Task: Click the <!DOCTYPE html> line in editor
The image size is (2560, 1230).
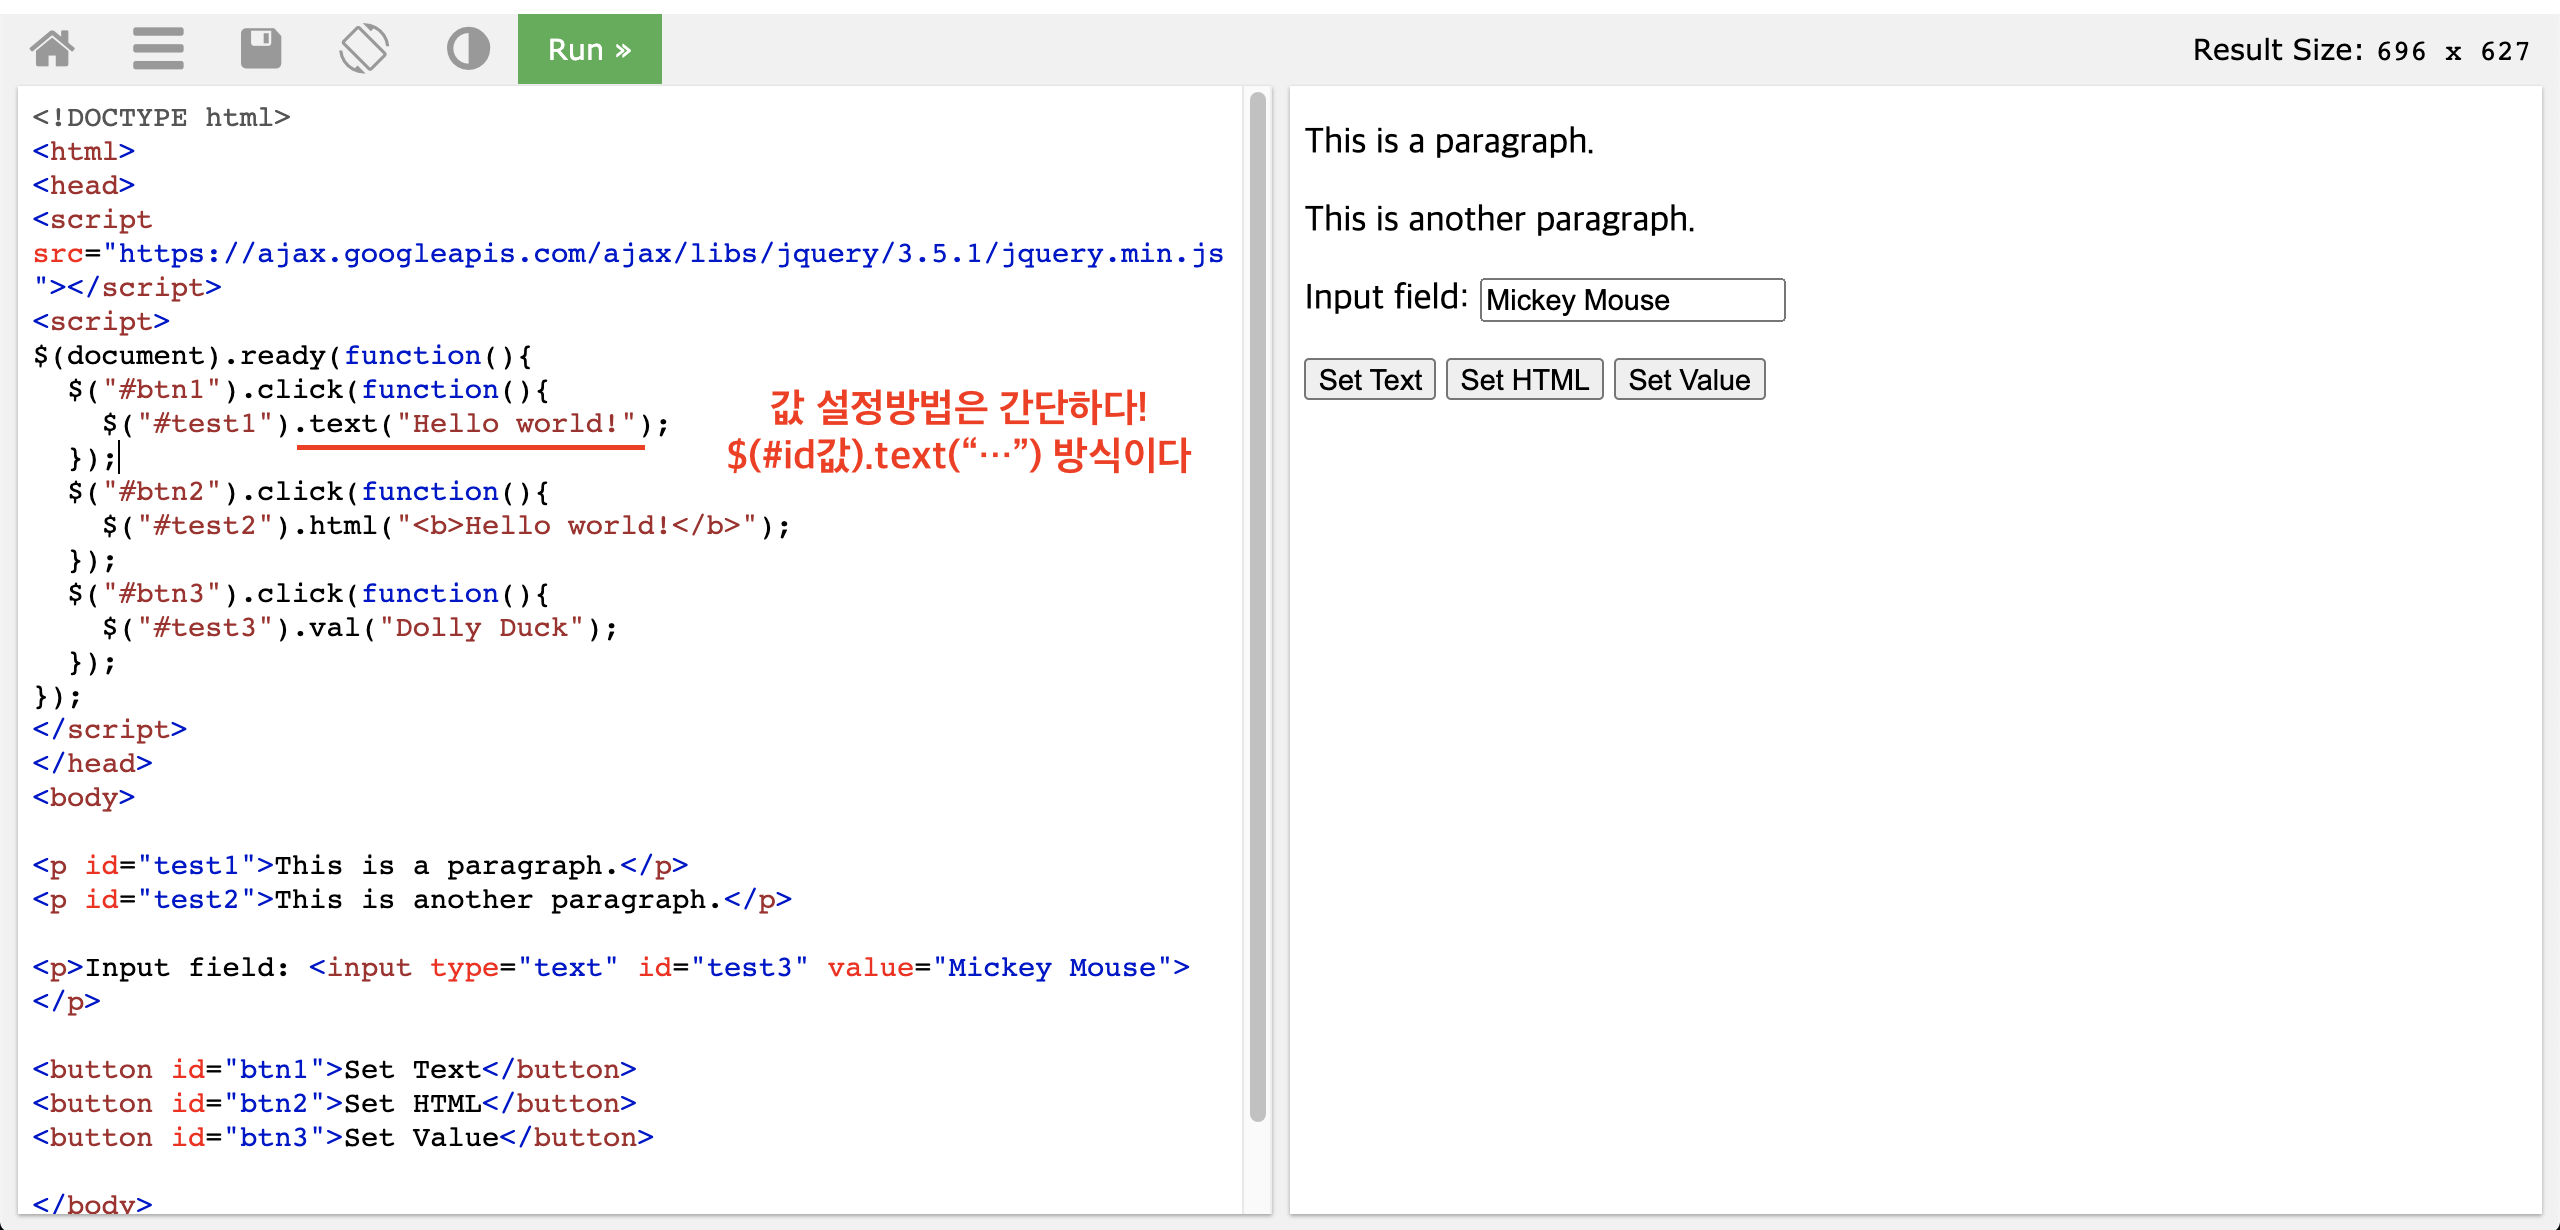Action: pos(161,118)
